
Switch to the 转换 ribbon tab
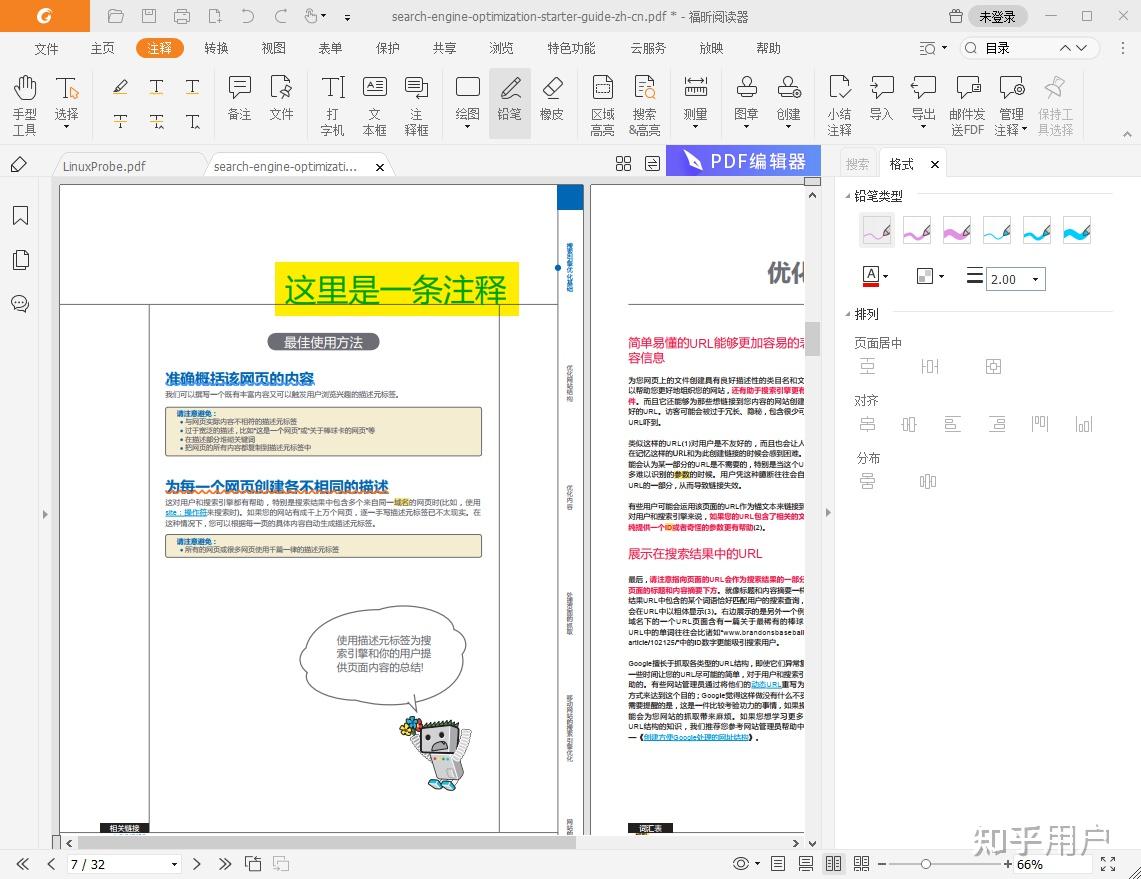click(216, 48)
